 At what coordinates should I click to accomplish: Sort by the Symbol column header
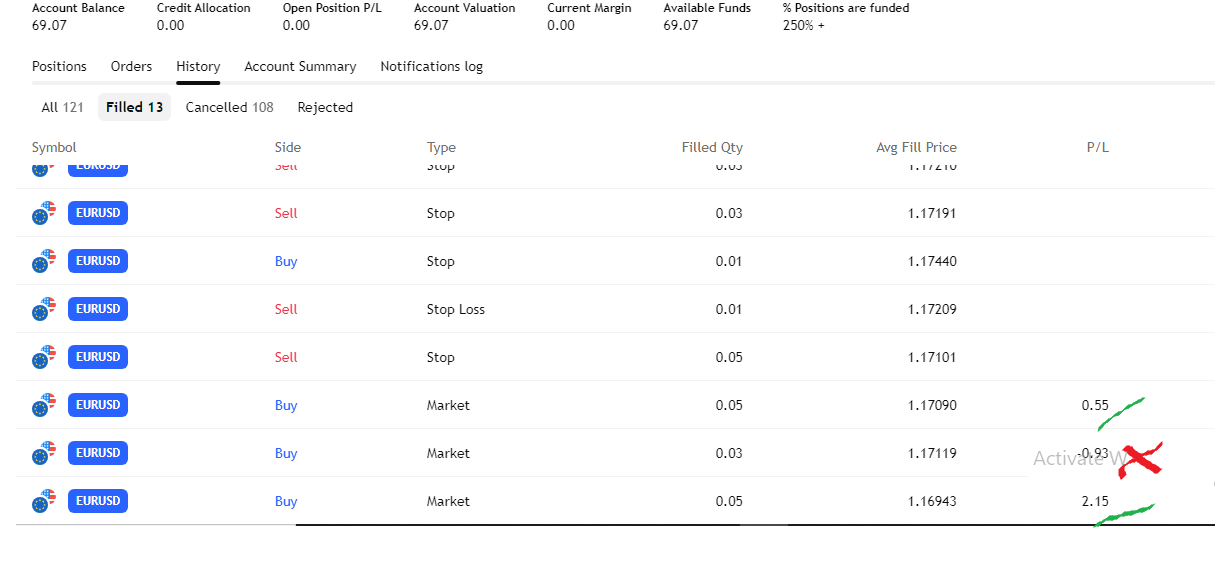pyautogui.click(x=54, y=147)
